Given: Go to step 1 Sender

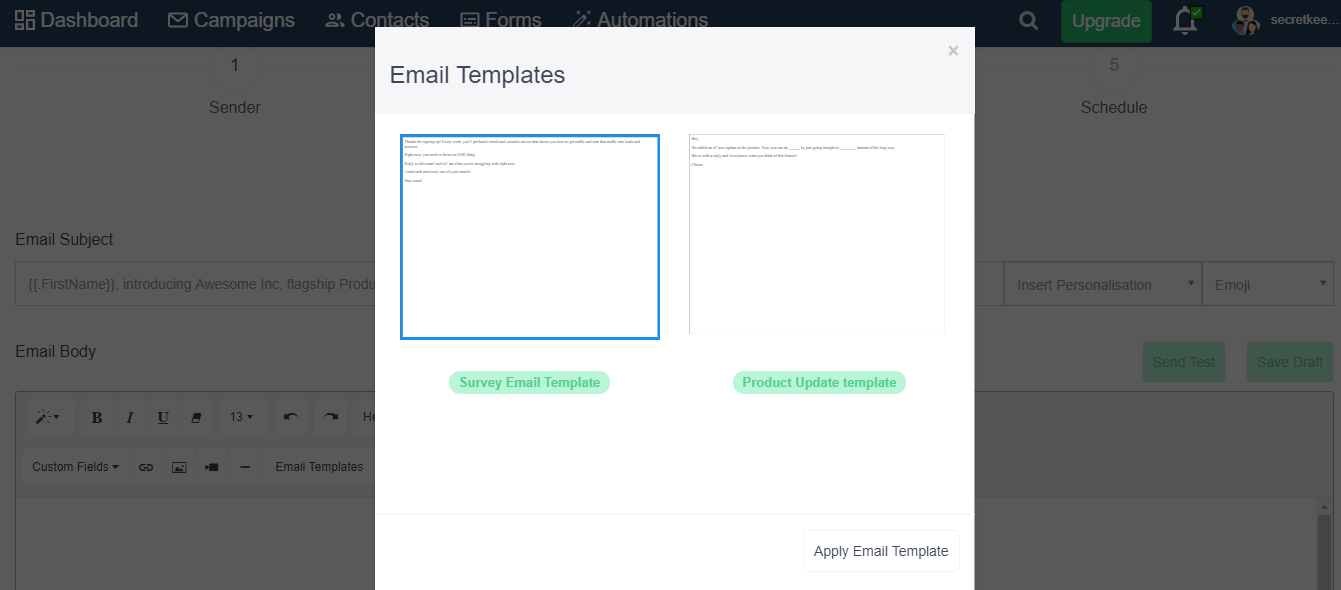Looking at the screenshot, I should coord(235,86).
